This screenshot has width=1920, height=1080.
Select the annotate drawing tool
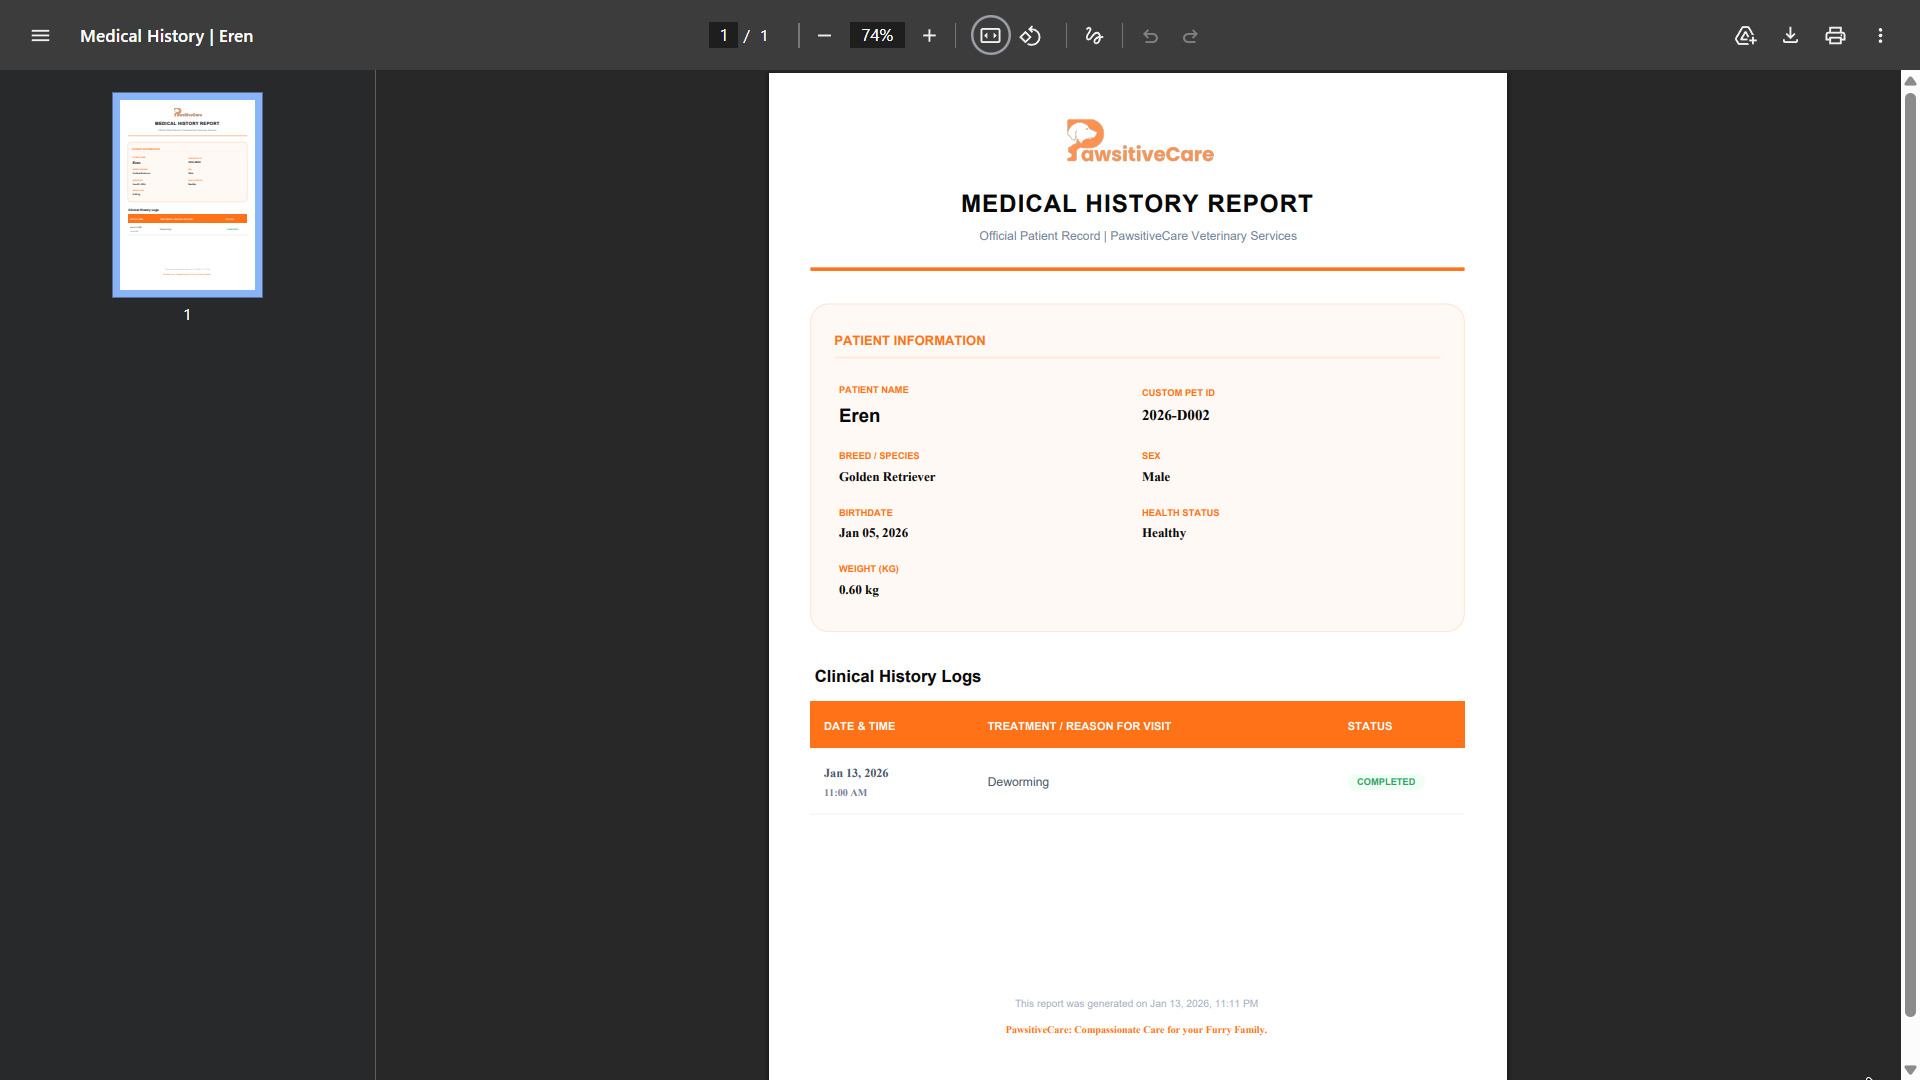pos(1093,35)
